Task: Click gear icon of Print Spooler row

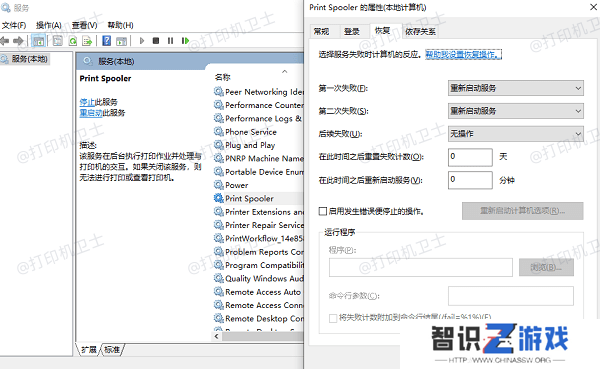Action: 218,198
